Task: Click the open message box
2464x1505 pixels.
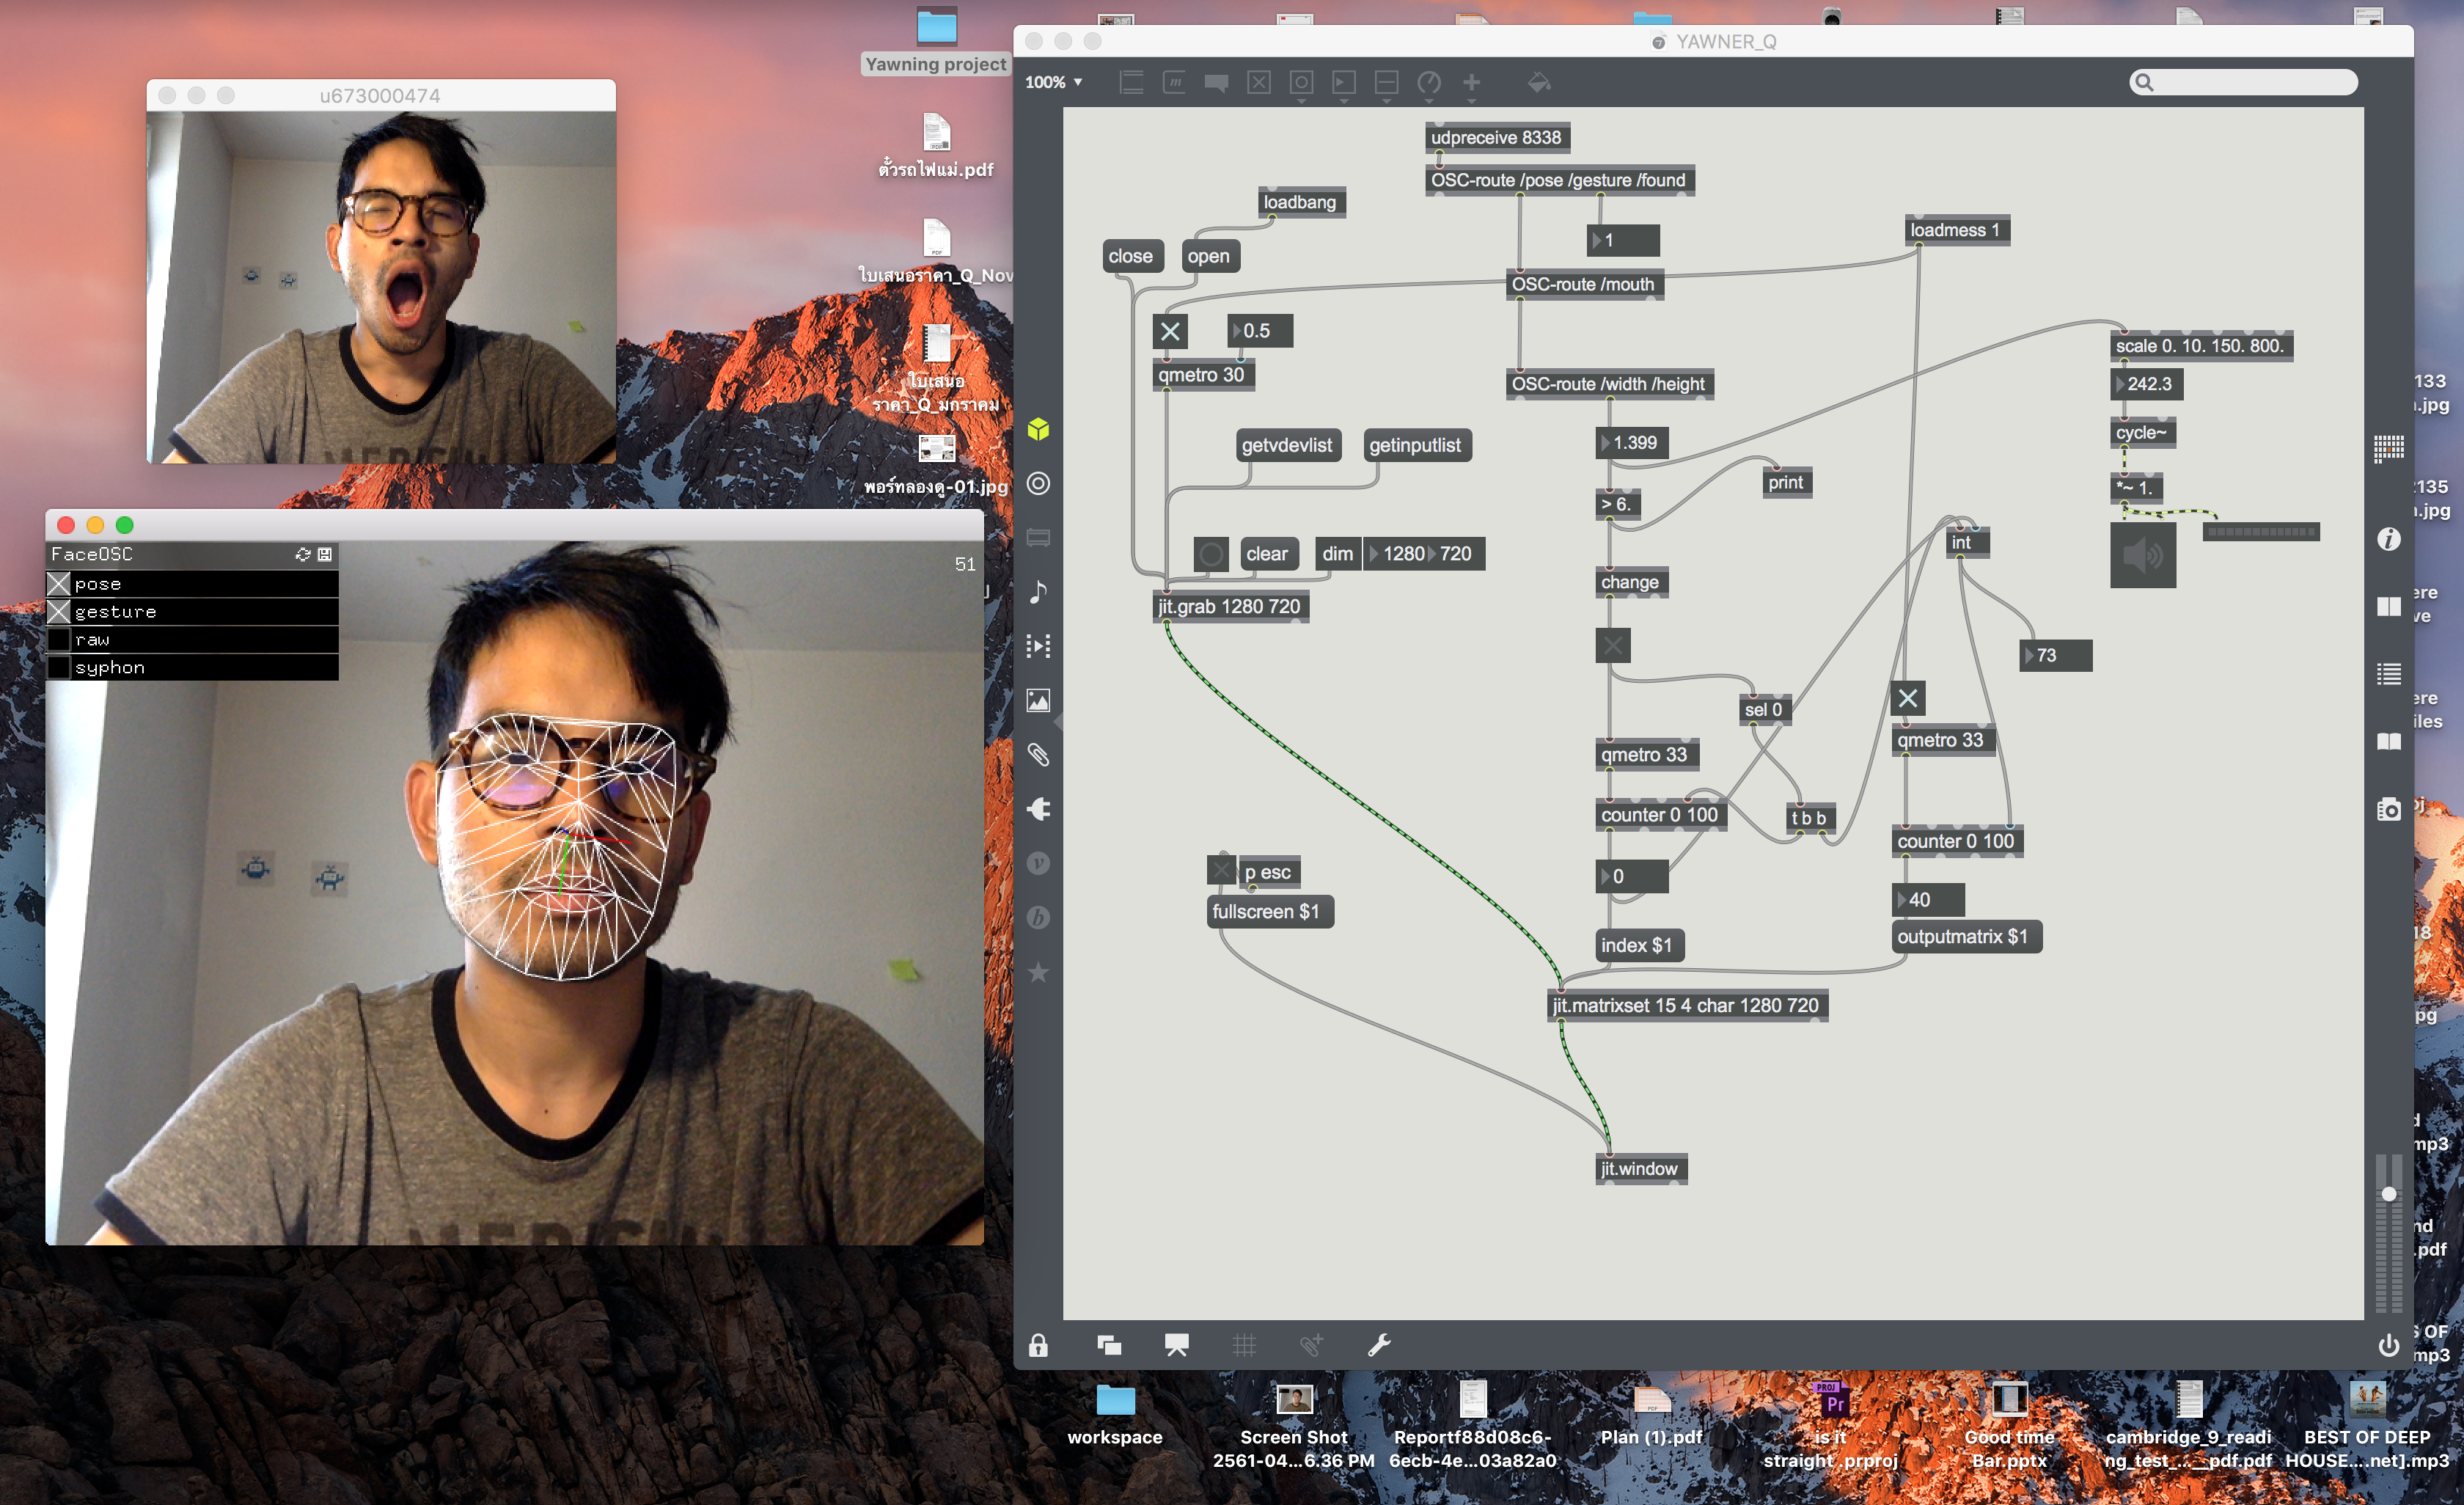Action: [x=1208, y=257]
